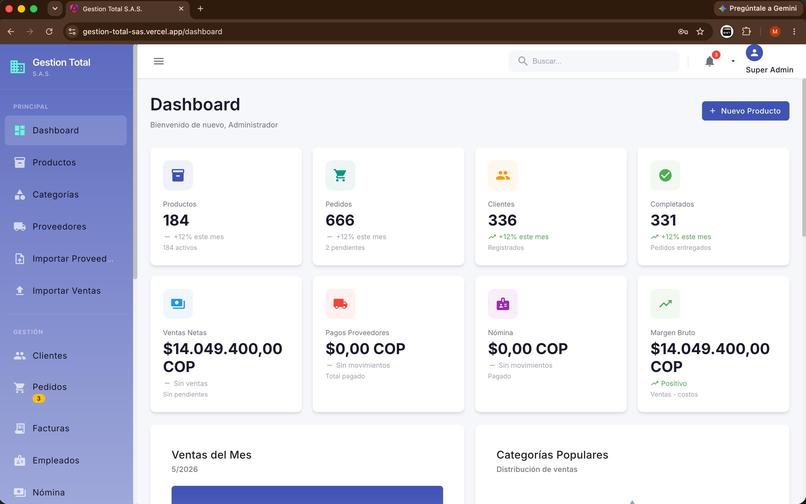Click the Facturas receipt icon
The width and height of the screenshot is (806, 504).
pos(20,428)
